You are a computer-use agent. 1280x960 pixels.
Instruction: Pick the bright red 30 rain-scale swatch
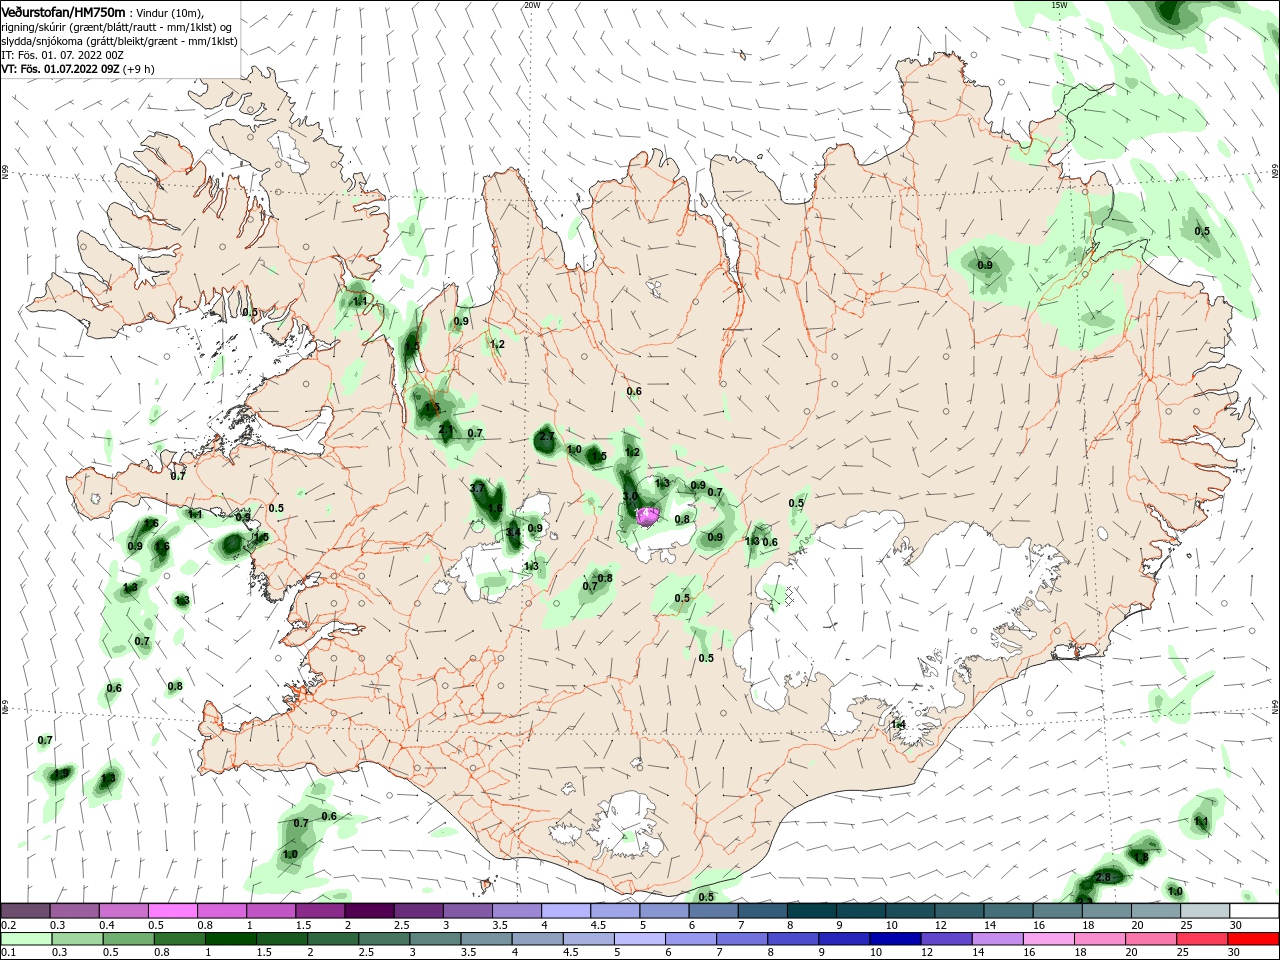[1253, 938]
